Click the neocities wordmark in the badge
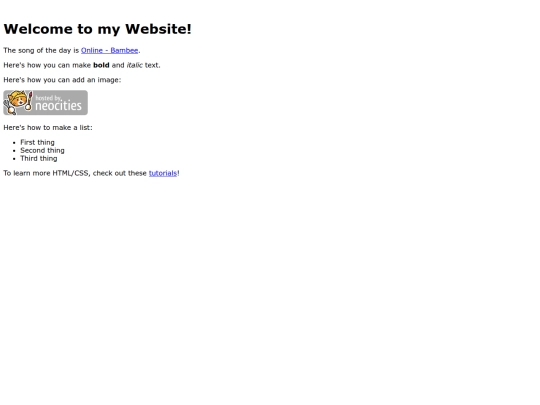 59,105
